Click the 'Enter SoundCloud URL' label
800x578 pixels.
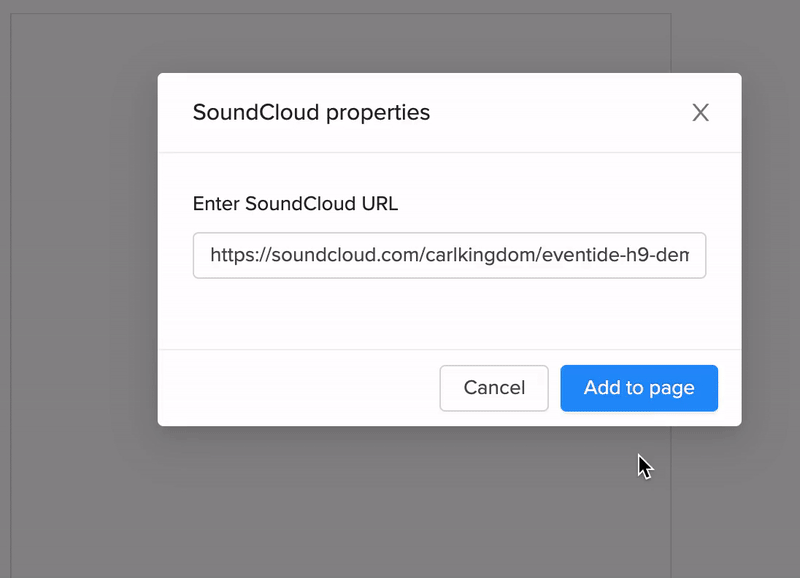(295, 204)
